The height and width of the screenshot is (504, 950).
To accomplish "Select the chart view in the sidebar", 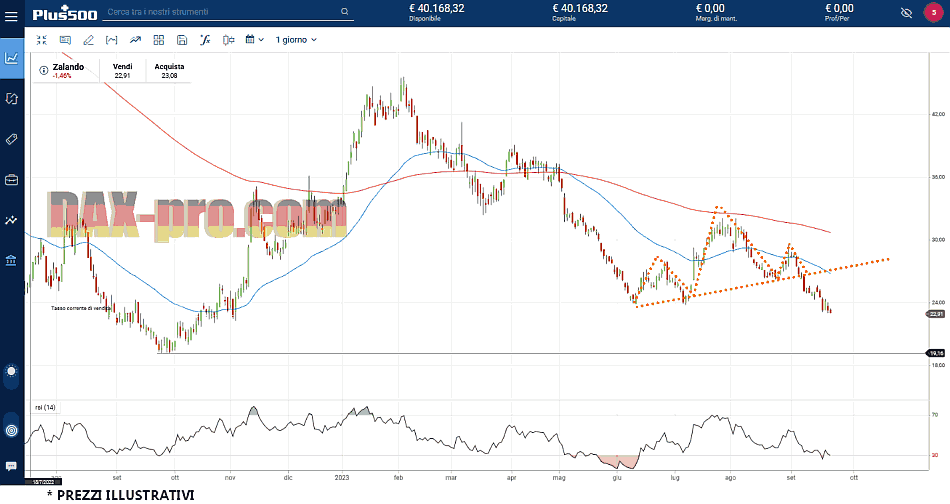I will coord(12,58).
